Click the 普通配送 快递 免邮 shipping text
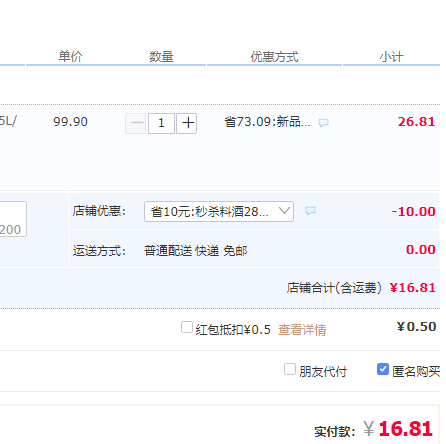Screen dimensions: 446x444 click(196, 251)
